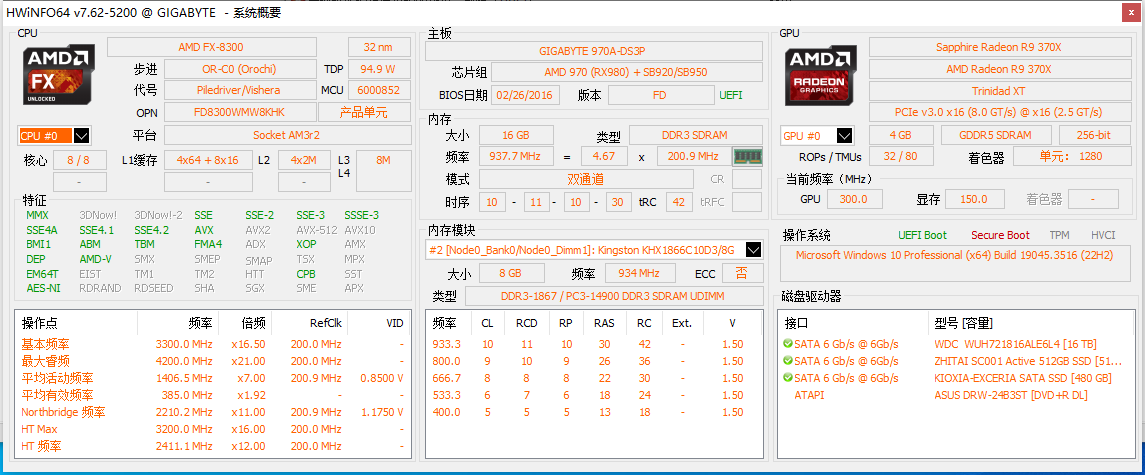Click the AMD FX-8300 CPU name field
Image resolution: width=1145 pixels, height=475 pixels.
click(x=210, y=47)
